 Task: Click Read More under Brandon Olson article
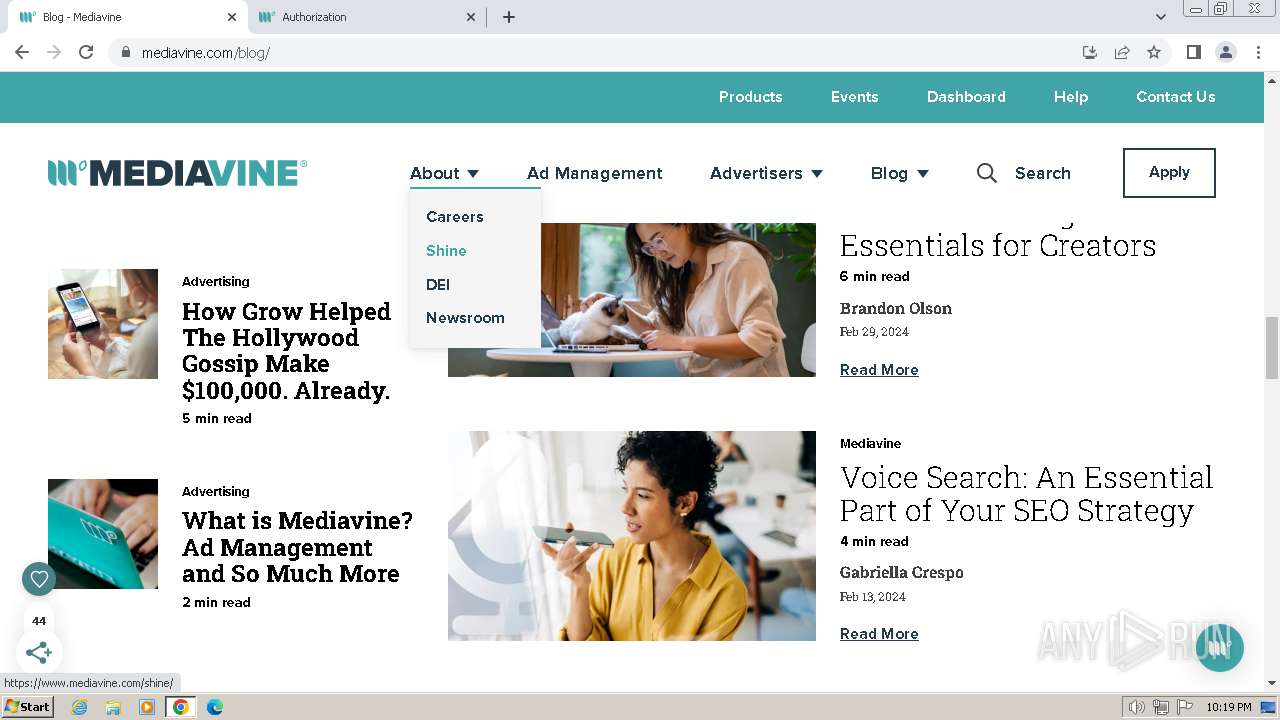click(879, 370)
